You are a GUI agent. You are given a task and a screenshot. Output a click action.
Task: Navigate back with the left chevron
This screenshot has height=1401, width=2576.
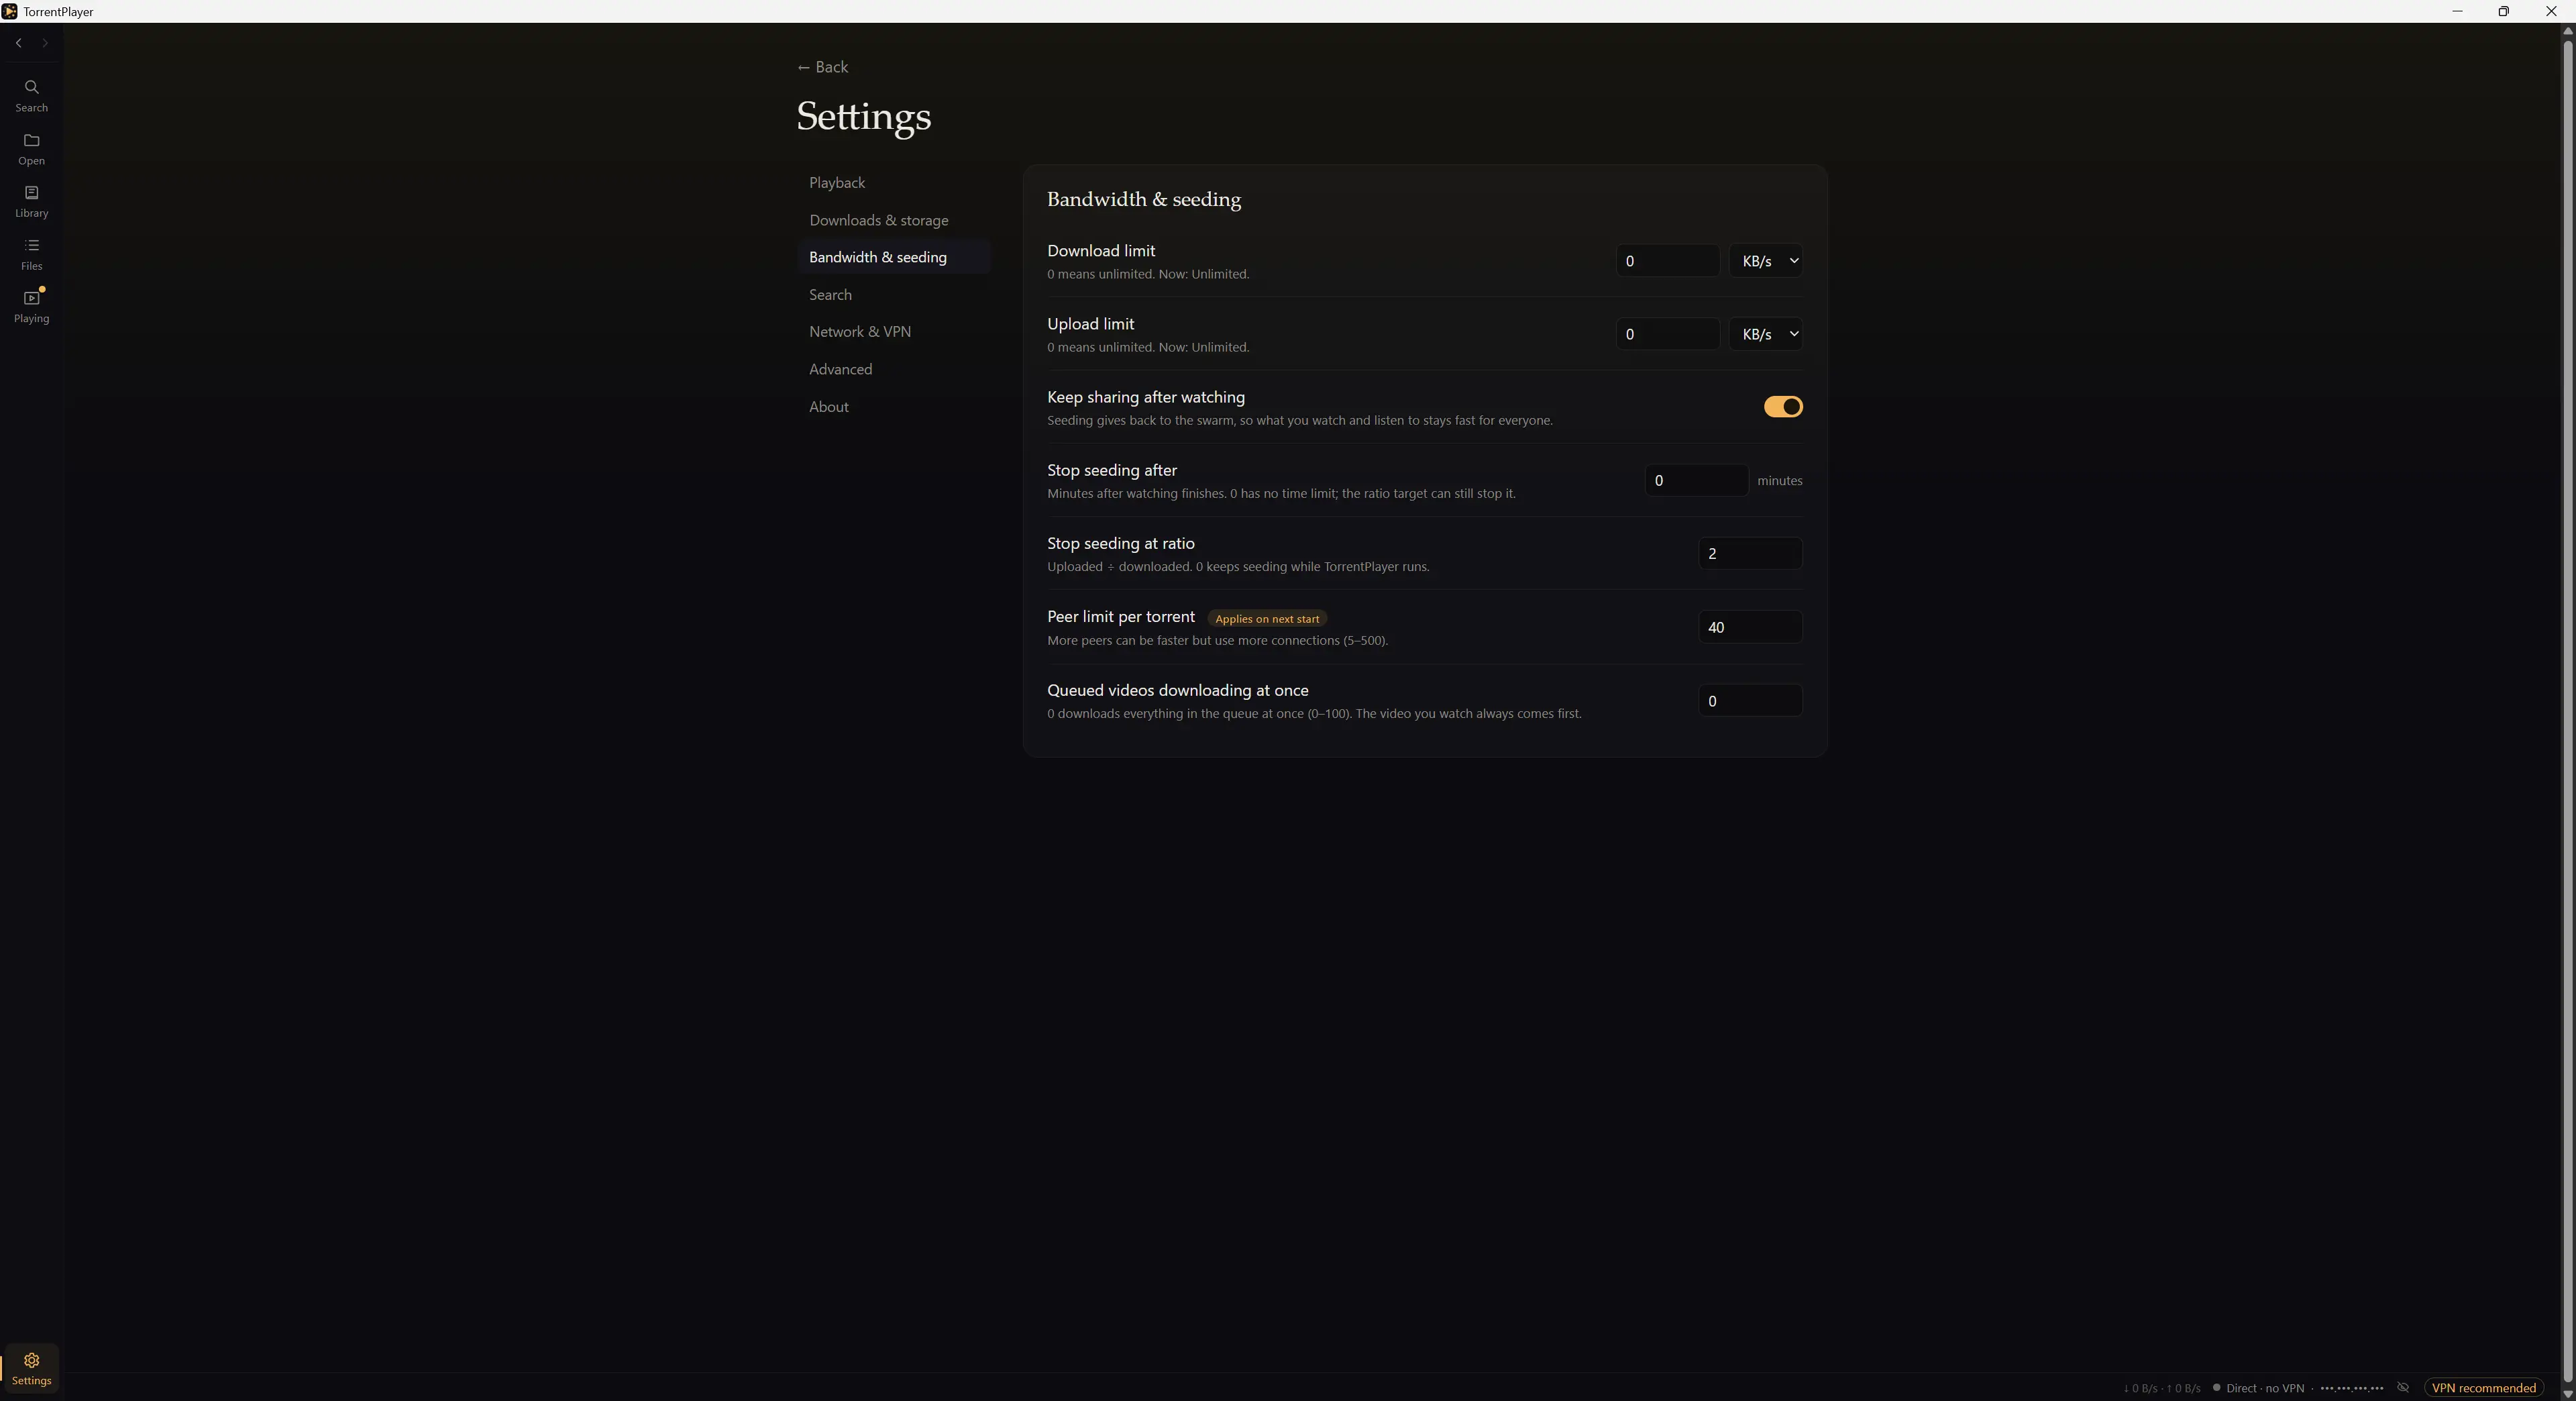point(18,43)
